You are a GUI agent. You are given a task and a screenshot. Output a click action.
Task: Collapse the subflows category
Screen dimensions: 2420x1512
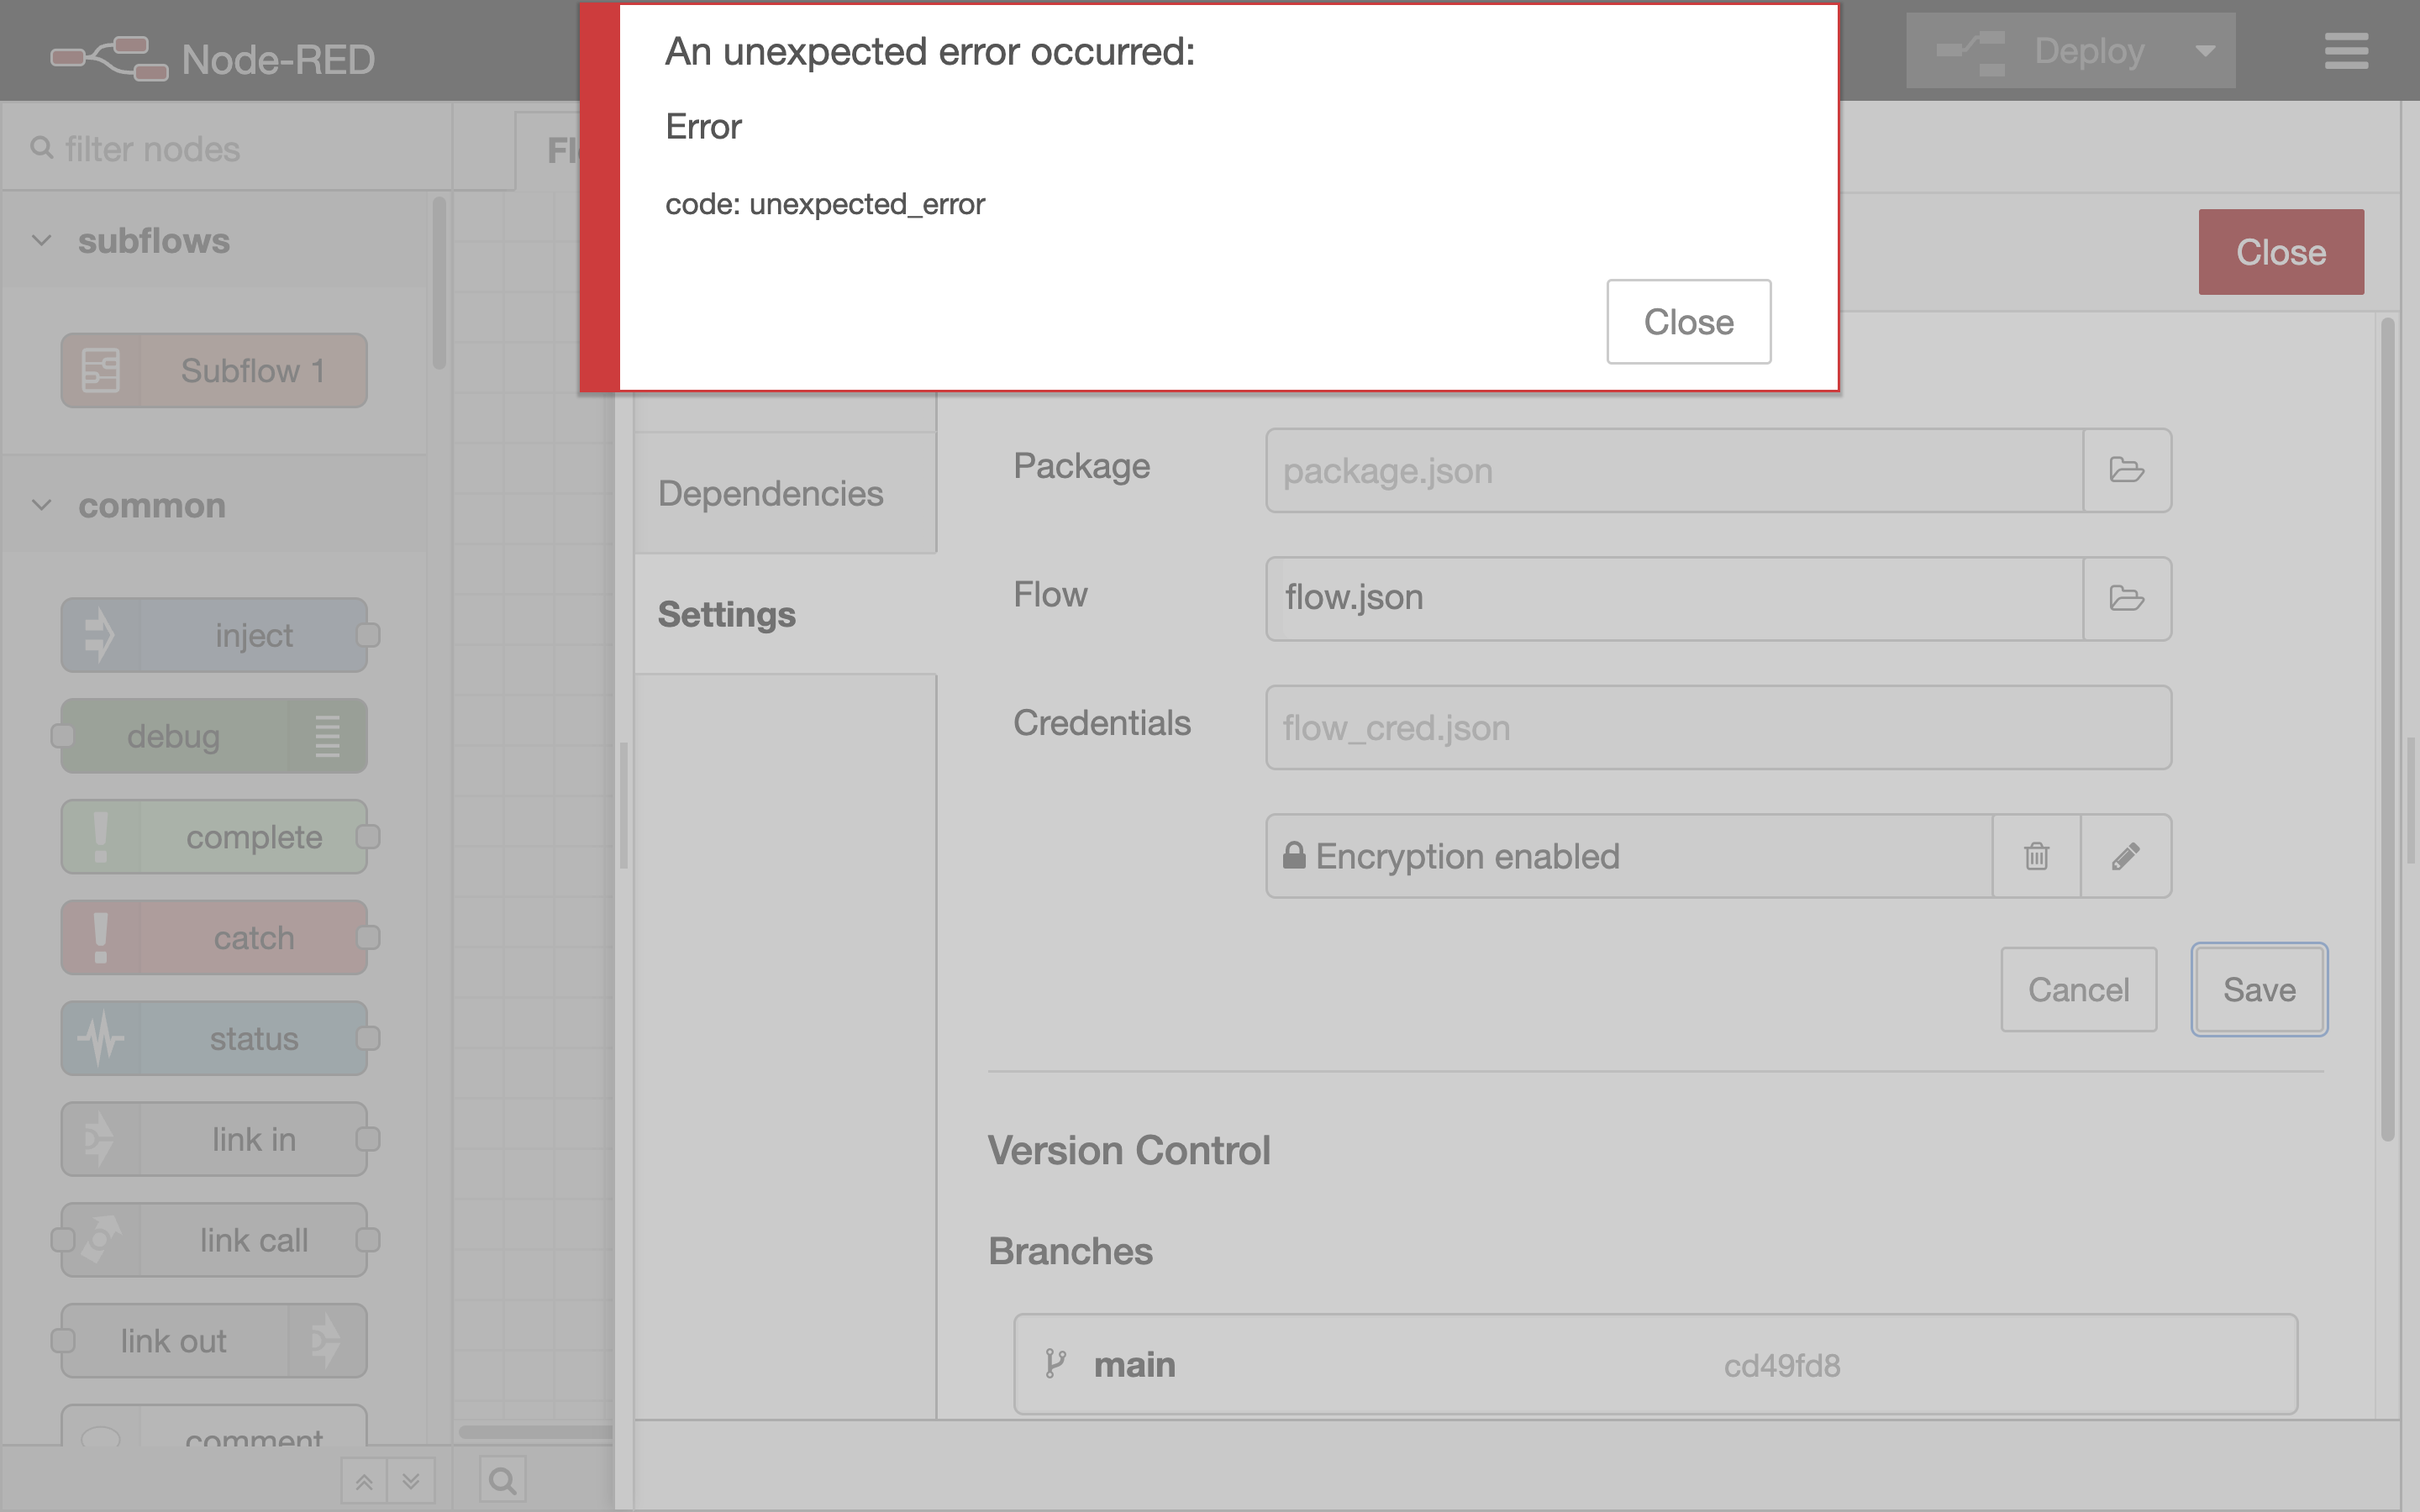42,240
